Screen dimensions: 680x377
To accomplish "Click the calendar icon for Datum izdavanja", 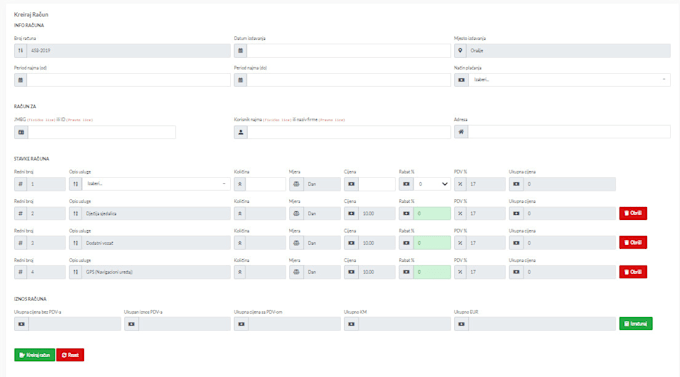I will click(241, 51).
